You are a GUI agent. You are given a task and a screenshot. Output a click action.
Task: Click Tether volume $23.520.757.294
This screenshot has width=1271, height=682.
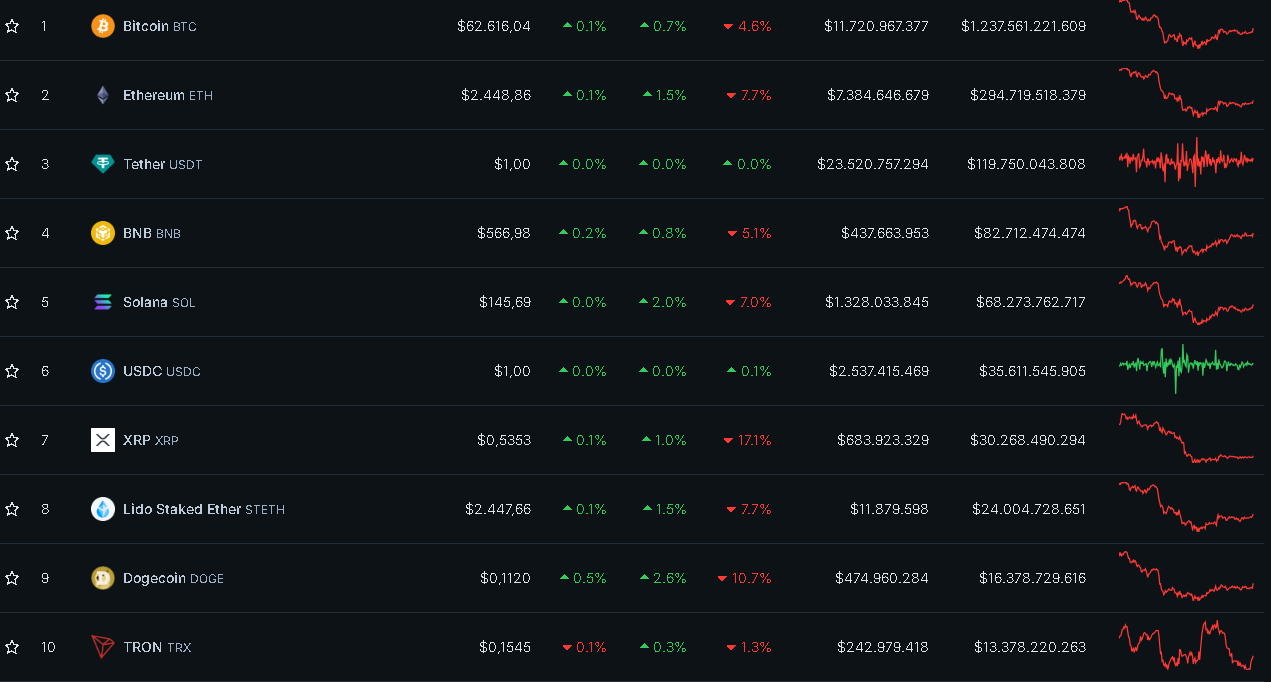[873, 164]
